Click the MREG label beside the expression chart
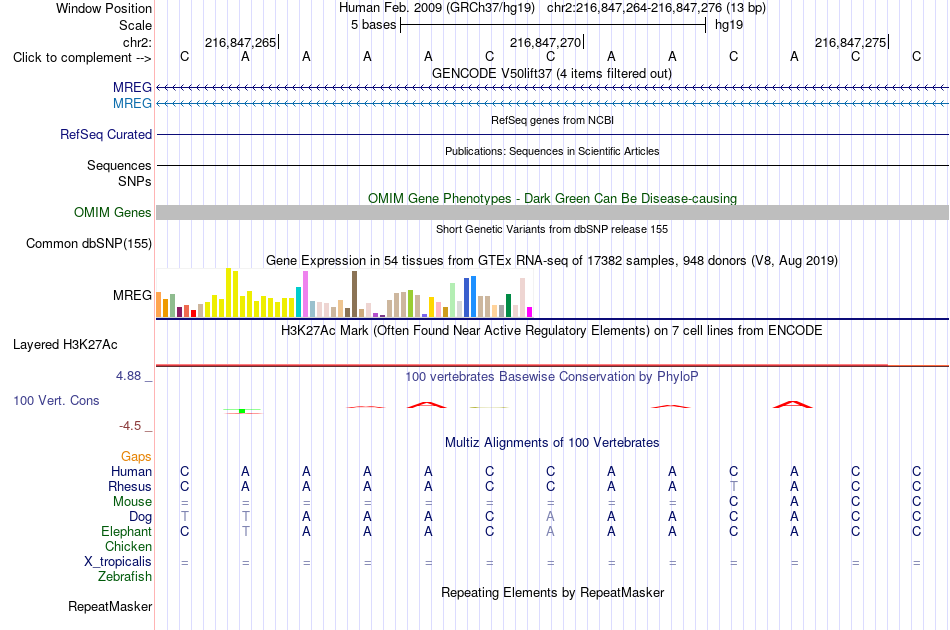This screenshot has height=630, width=950. [x=132, y=296]
